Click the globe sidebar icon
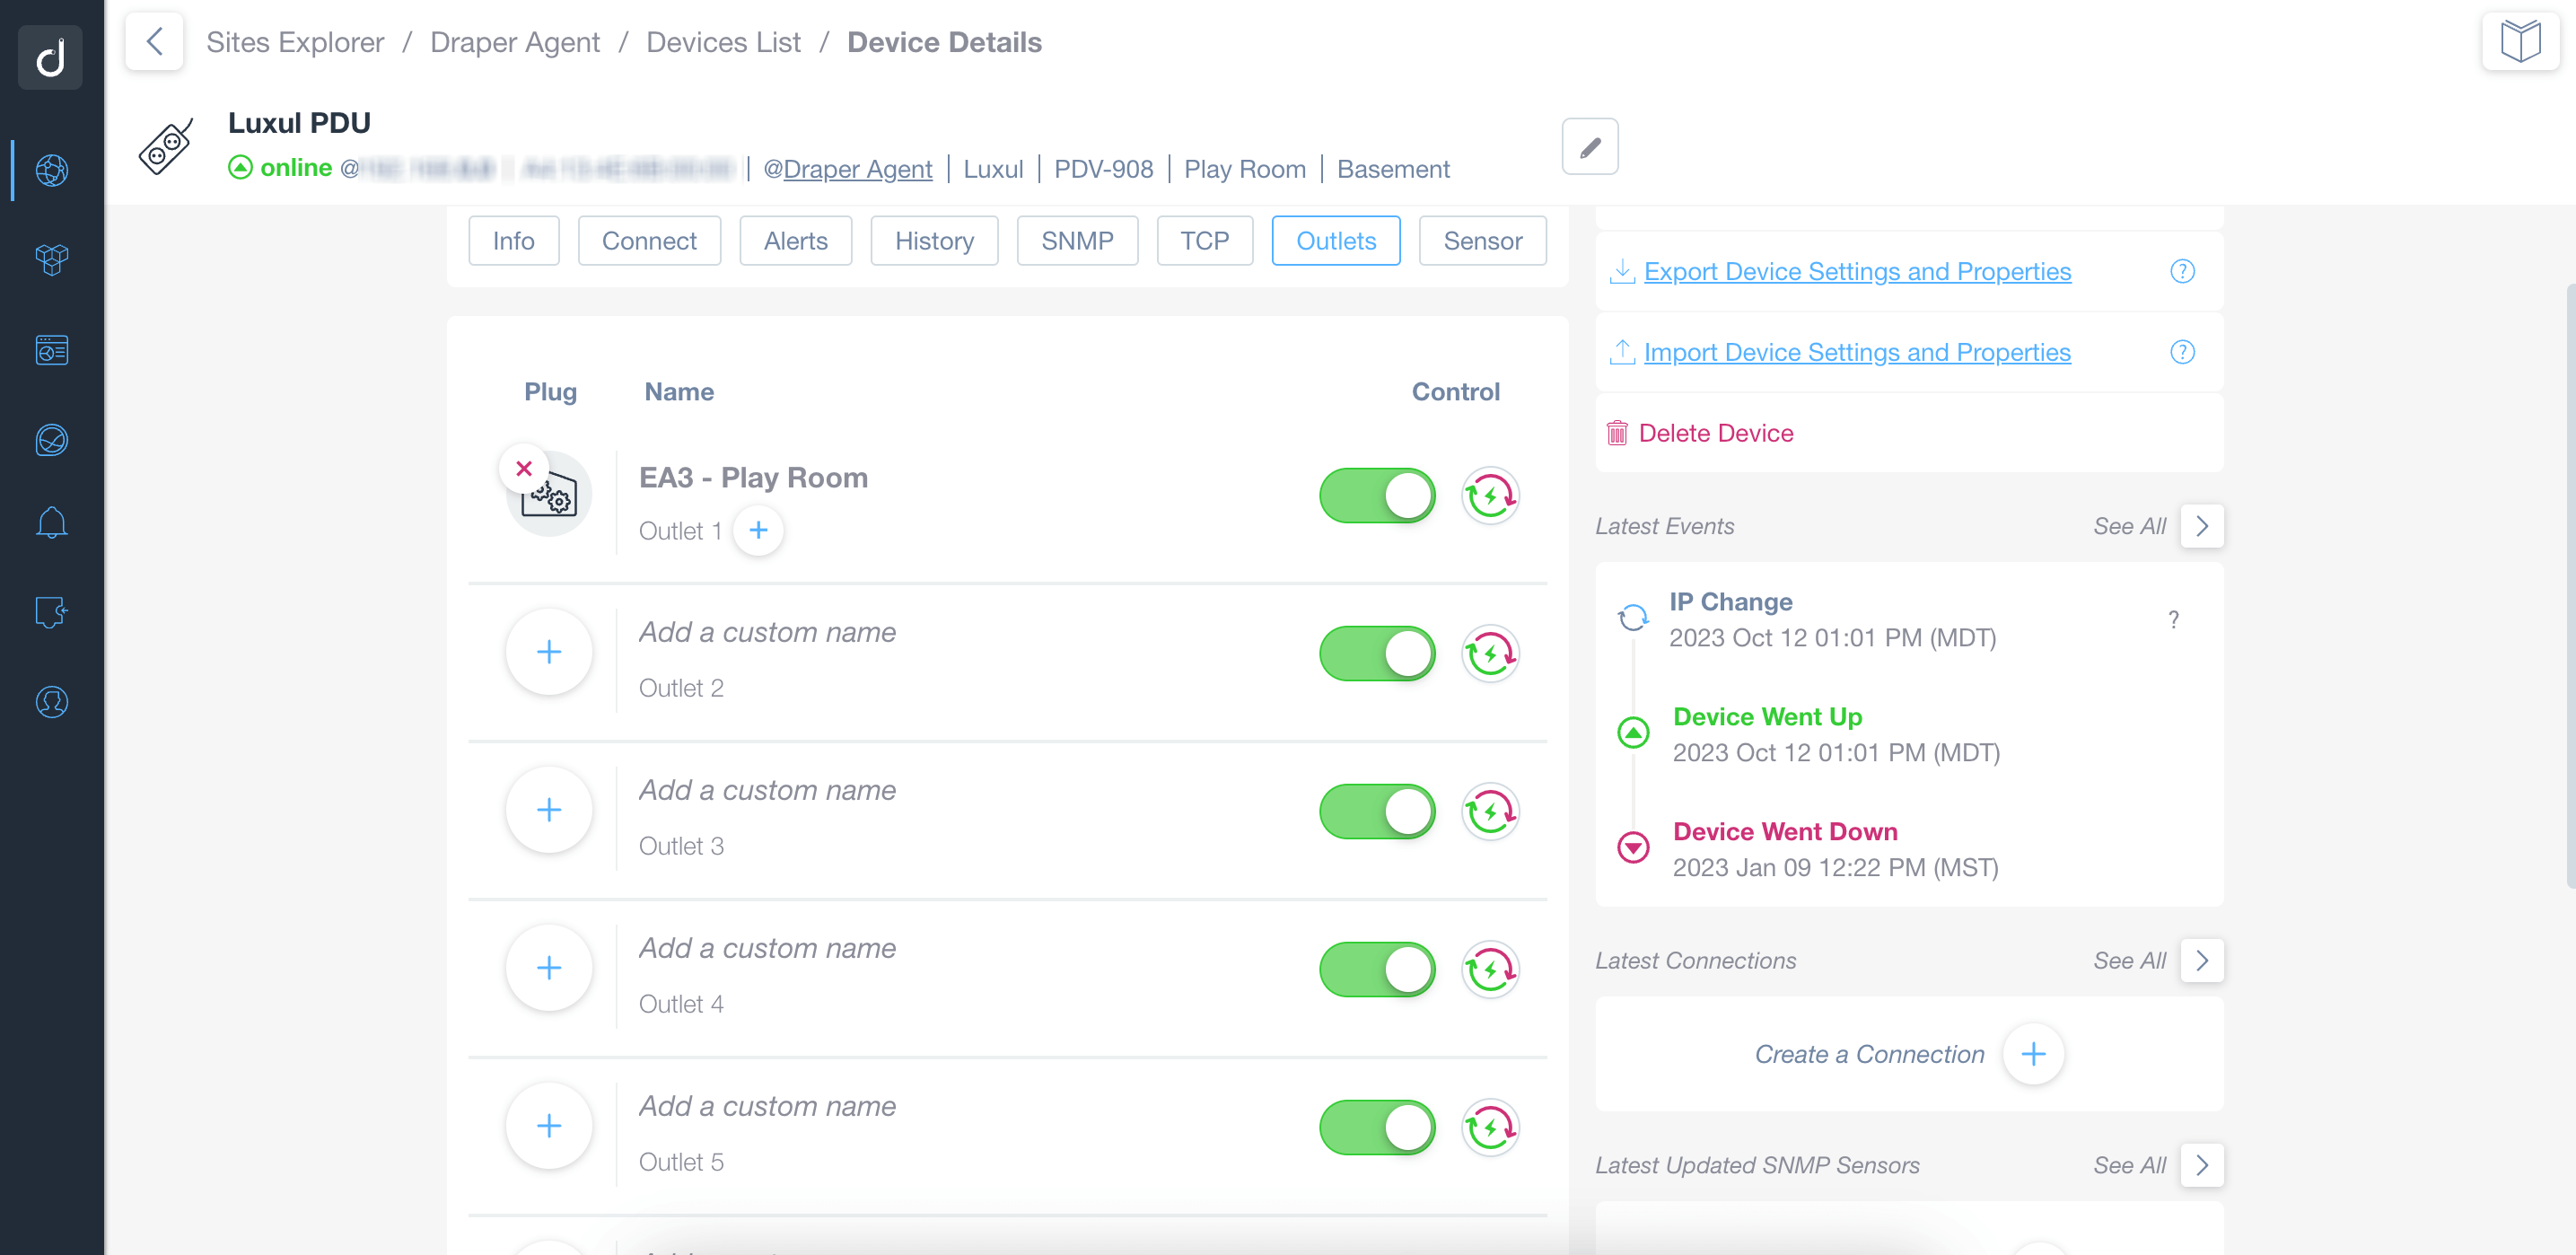Image resolution: width=2576 pixels, height=1255 pixels. click(51, 171)
